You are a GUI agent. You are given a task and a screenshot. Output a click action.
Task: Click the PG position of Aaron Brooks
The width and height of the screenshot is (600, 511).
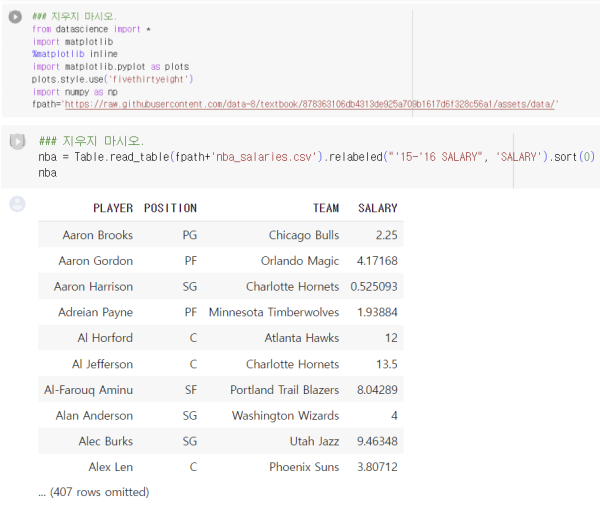coord(190,235)
